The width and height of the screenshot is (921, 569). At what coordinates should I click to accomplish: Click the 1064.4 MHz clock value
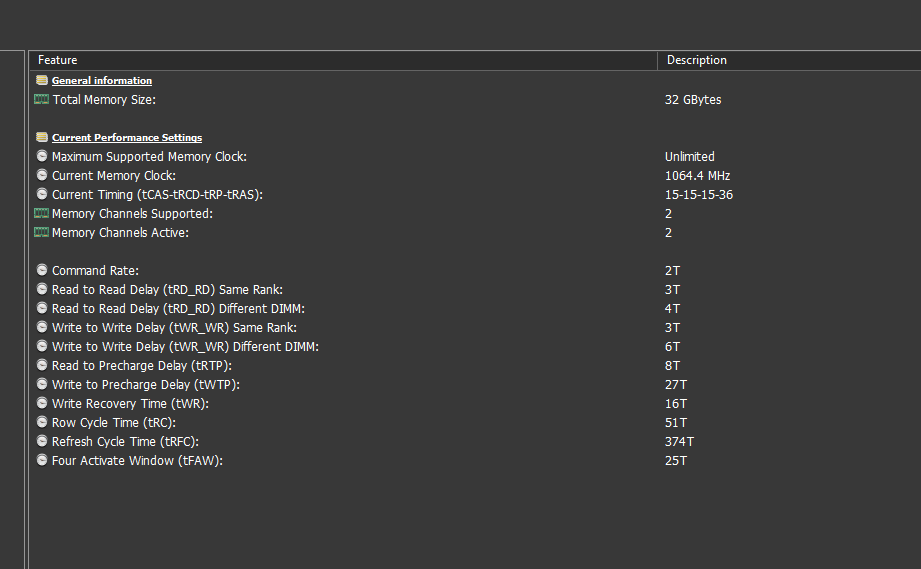(x=697, y=176)
